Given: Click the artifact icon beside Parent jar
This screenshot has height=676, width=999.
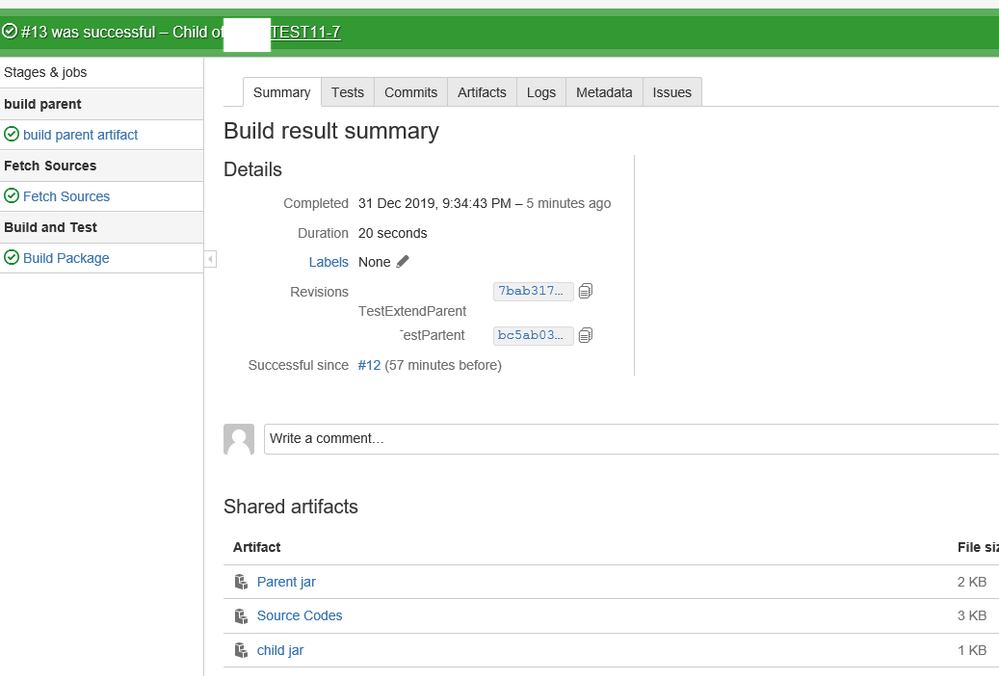Looking at the screenshot, I should (x=241, y=582).
